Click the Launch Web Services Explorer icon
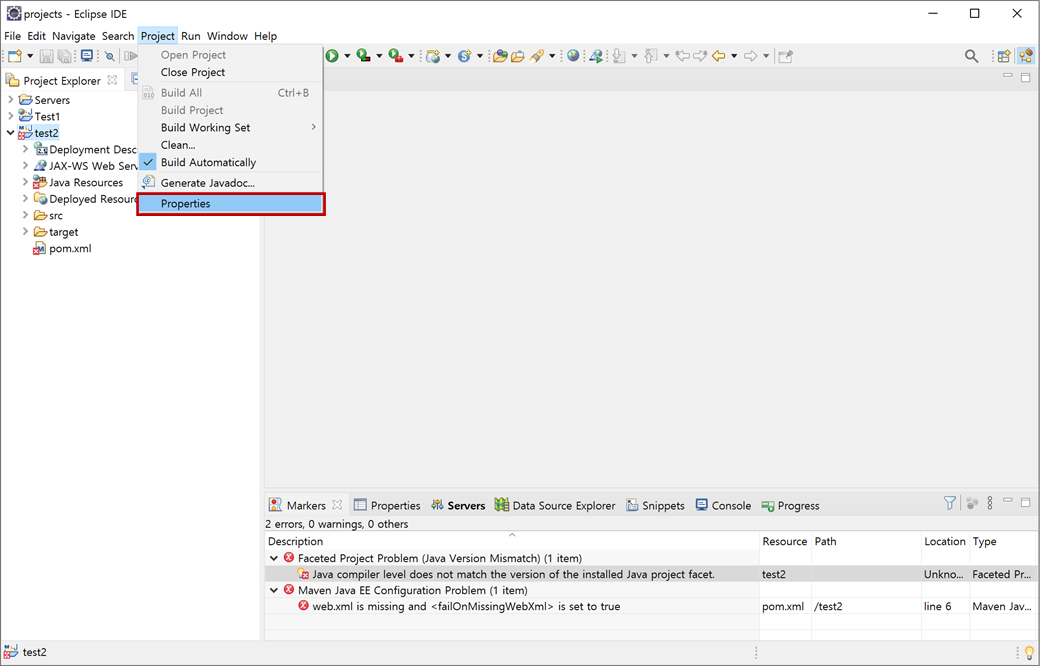The height and width of the screenshot is (666, 1040). click(x=596, y=56)
